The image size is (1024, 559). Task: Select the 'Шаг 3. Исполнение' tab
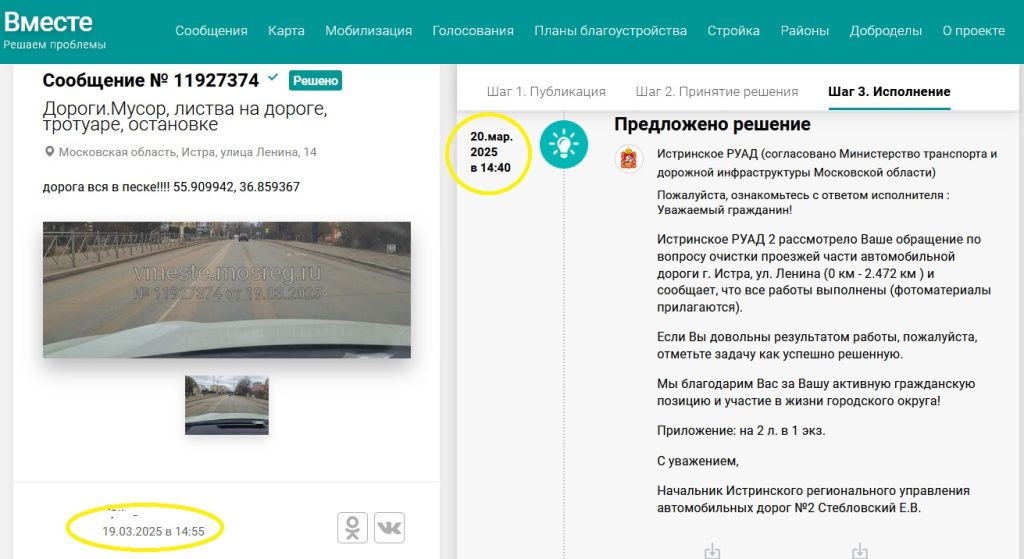coord(889,91)
